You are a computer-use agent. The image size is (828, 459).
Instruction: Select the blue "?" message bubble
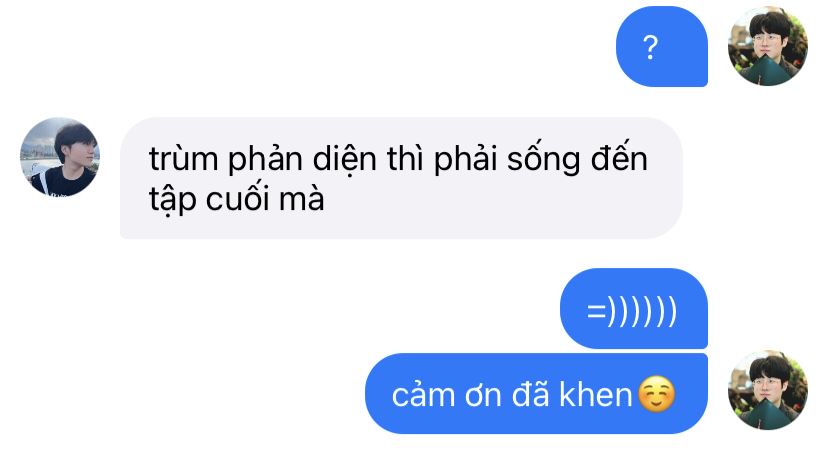[662, 46]
